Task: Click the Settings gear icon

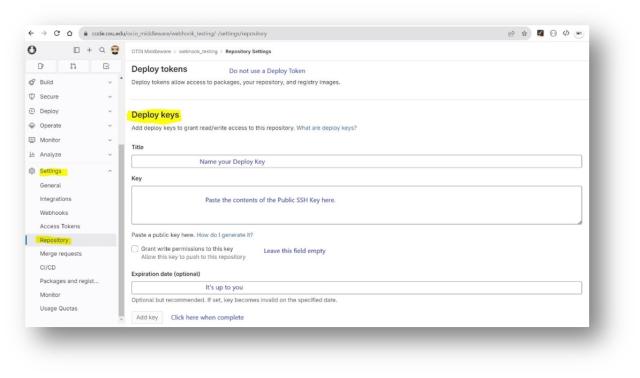Action: tap(32, 171)
